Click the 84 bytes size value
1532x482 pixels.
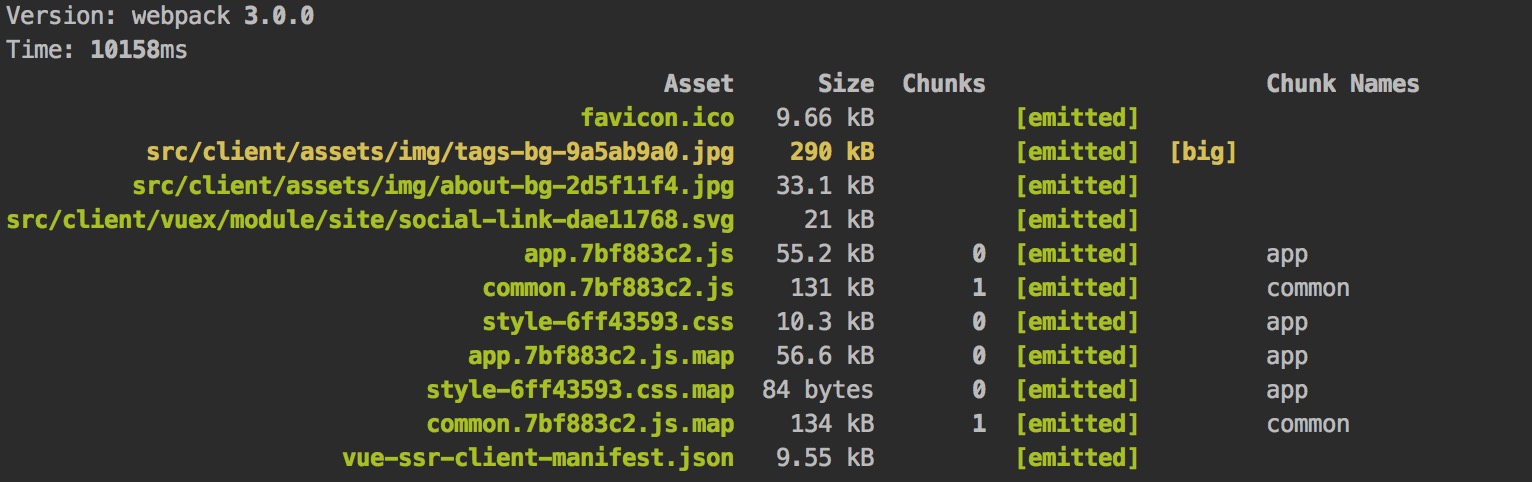click(817, 390)
